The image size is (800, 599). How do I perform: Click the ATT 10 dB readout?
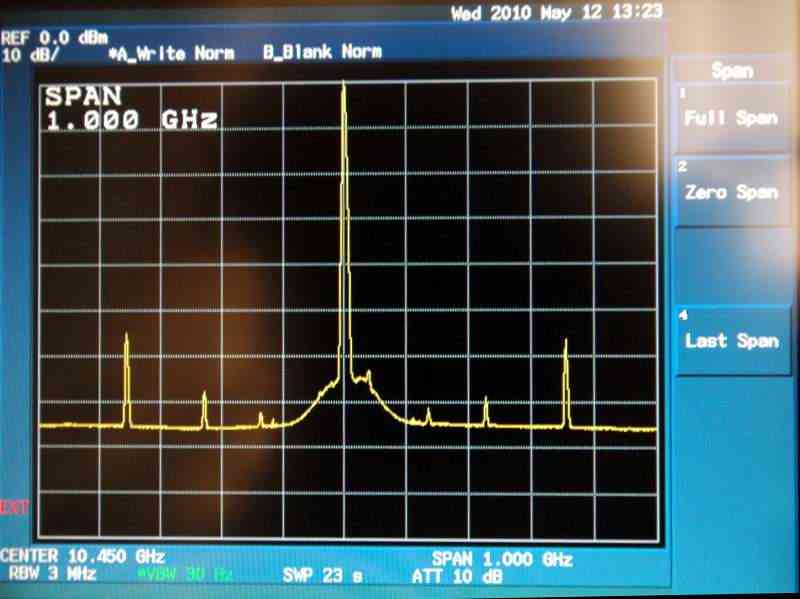point(457,577)
